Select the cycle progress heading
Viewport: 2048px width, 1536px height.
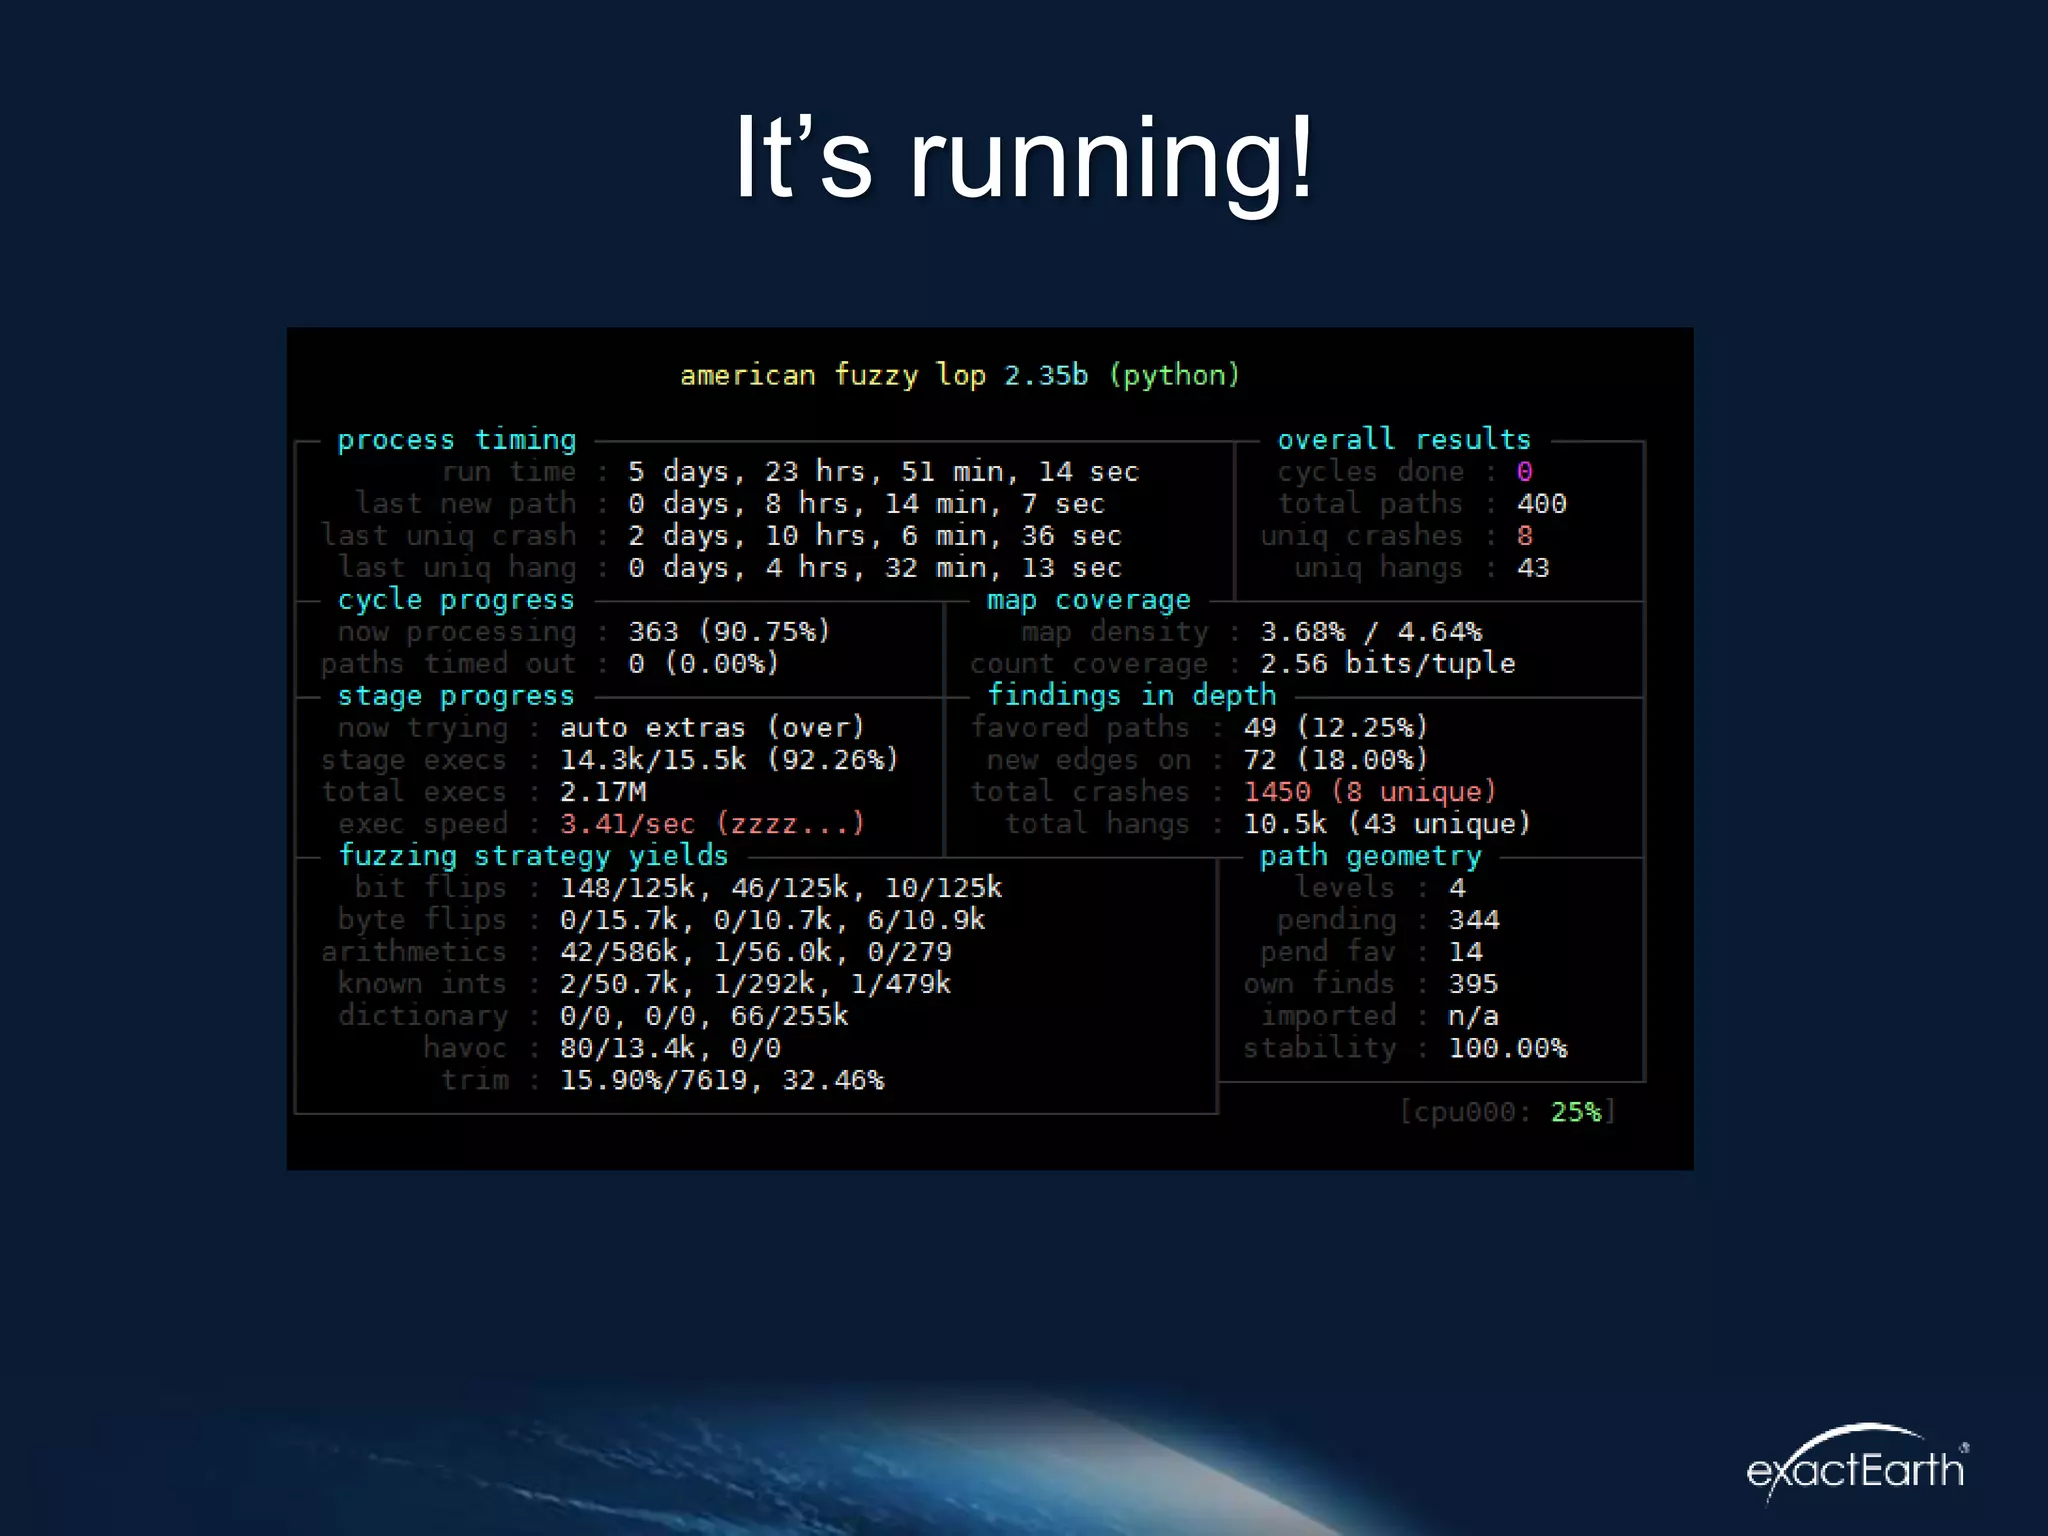tap(455, 600)
